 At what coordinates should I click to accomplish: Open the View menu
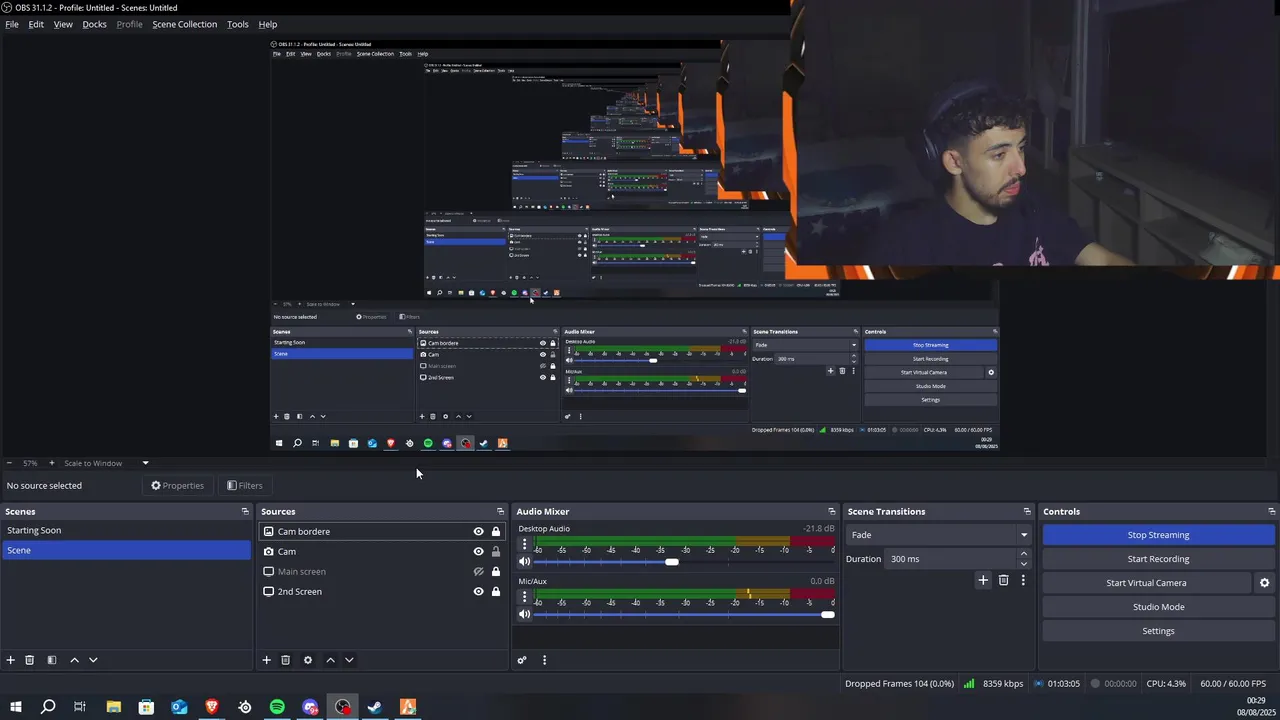tap(63, 24)
